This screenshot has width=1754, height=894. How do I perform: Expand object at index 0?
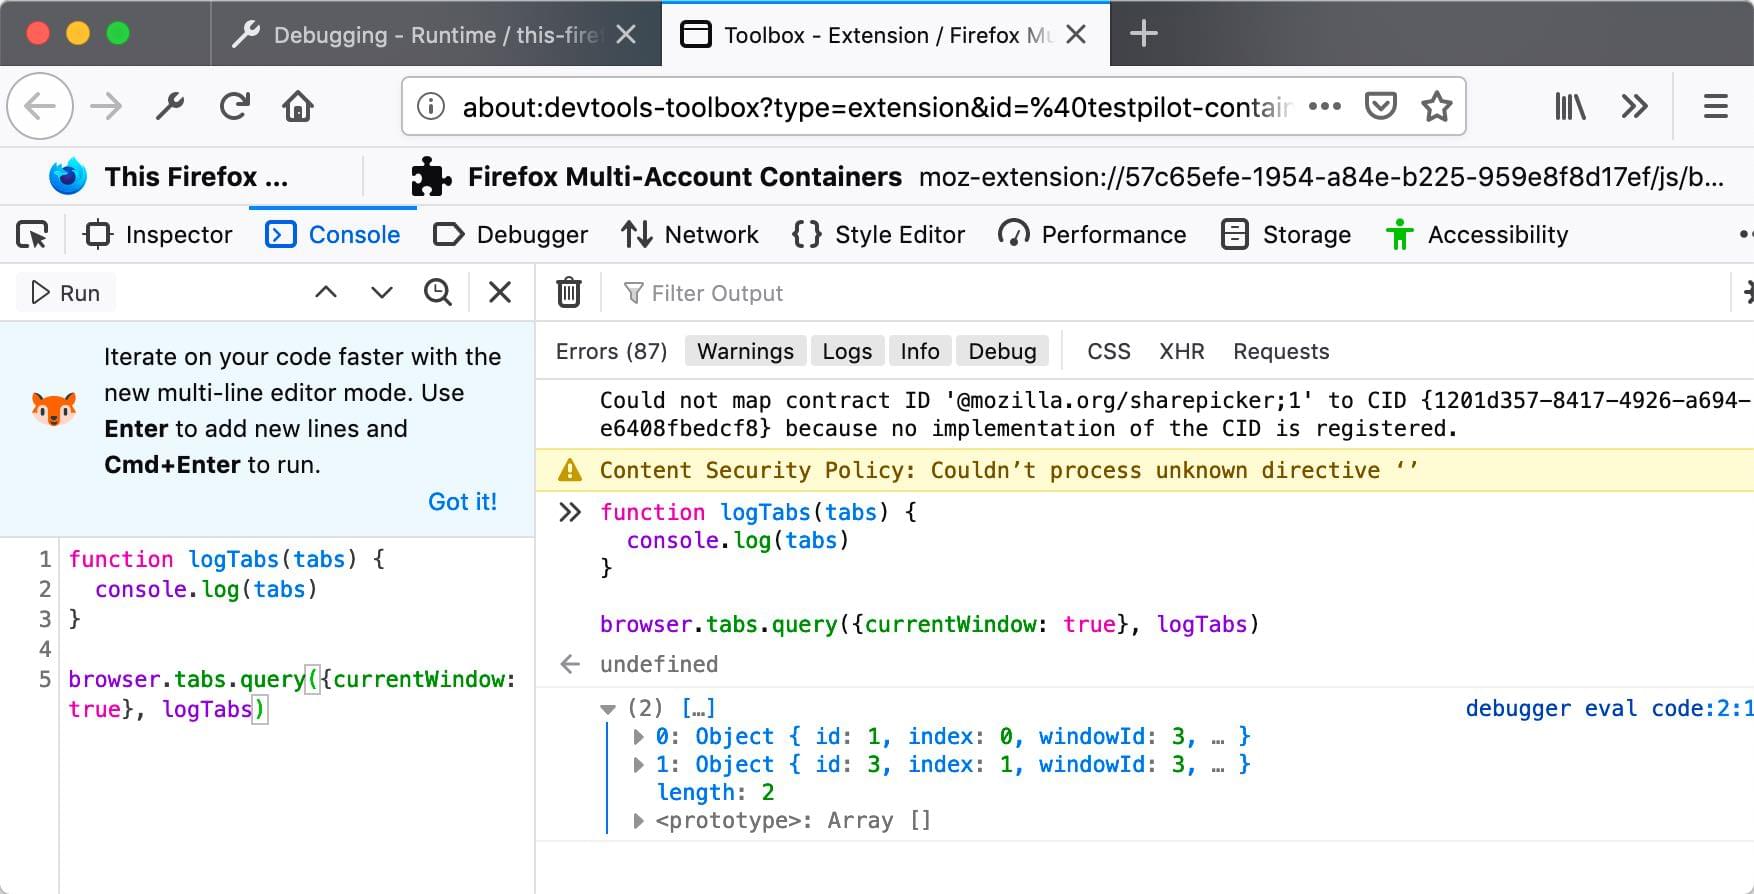(x=638, y=737)
